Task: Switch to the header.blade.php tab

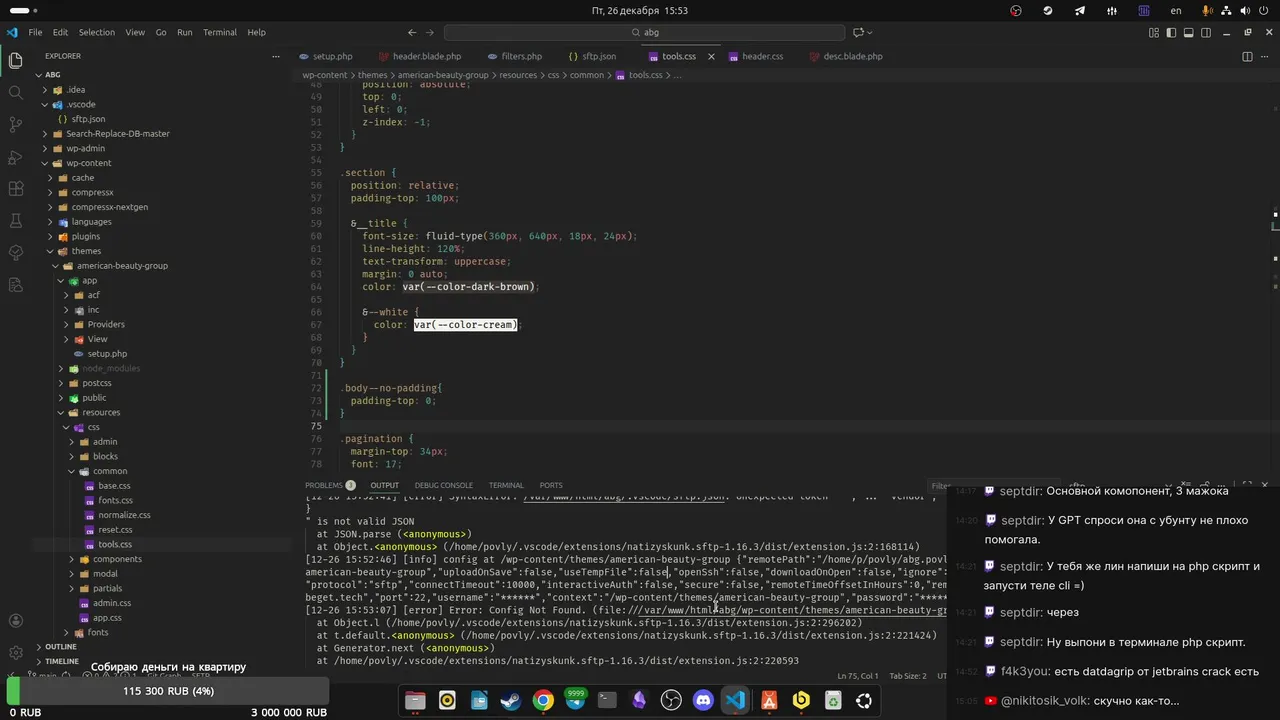Action: tap(426, 56)
